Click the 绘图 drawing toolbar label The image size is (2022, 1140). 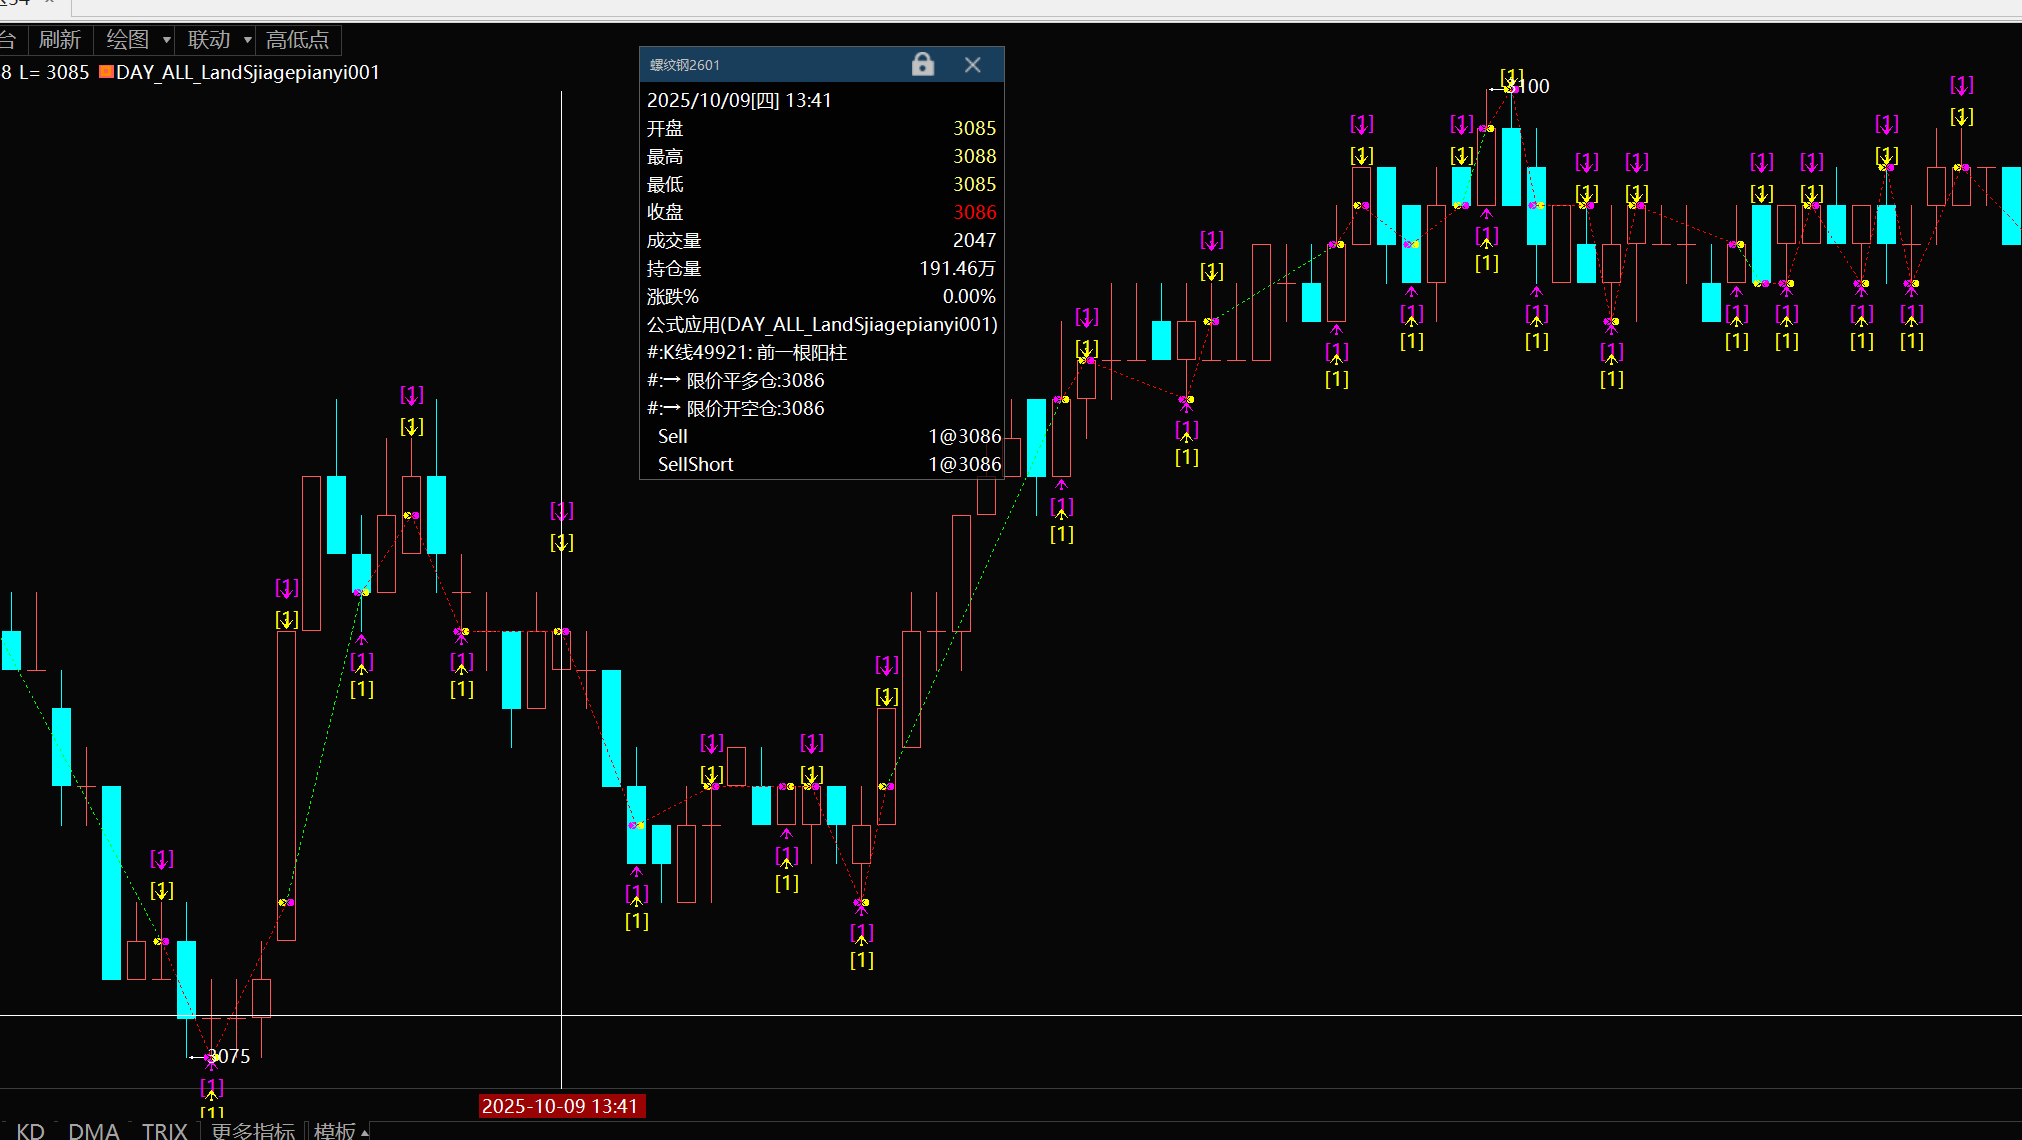(128, 40)
